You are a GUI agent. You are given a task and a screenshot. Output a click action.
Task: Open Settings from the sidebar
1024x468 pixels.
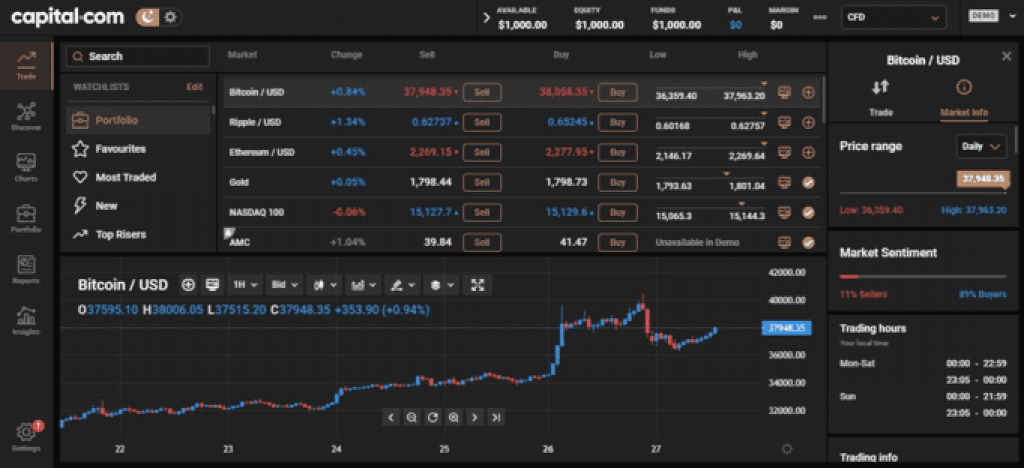27,437
